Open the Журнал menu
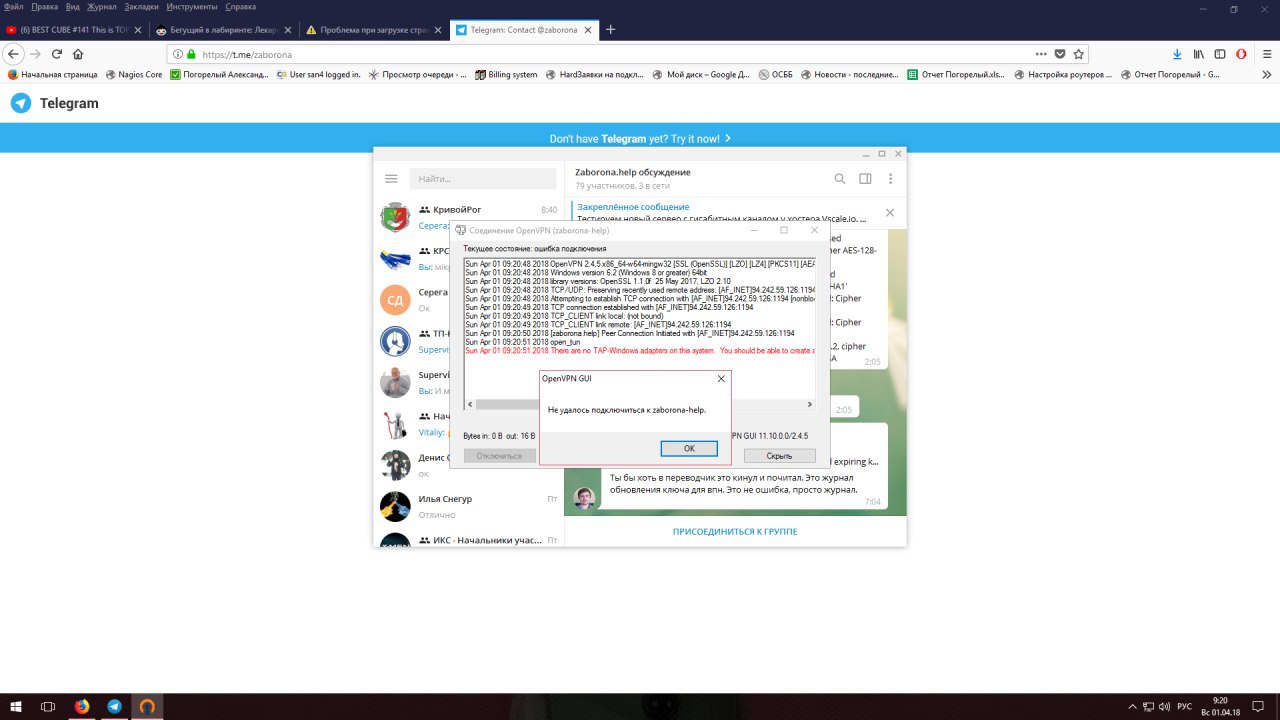The width and height of the screenshot is (1280, 720). click(x=102, y=7)
